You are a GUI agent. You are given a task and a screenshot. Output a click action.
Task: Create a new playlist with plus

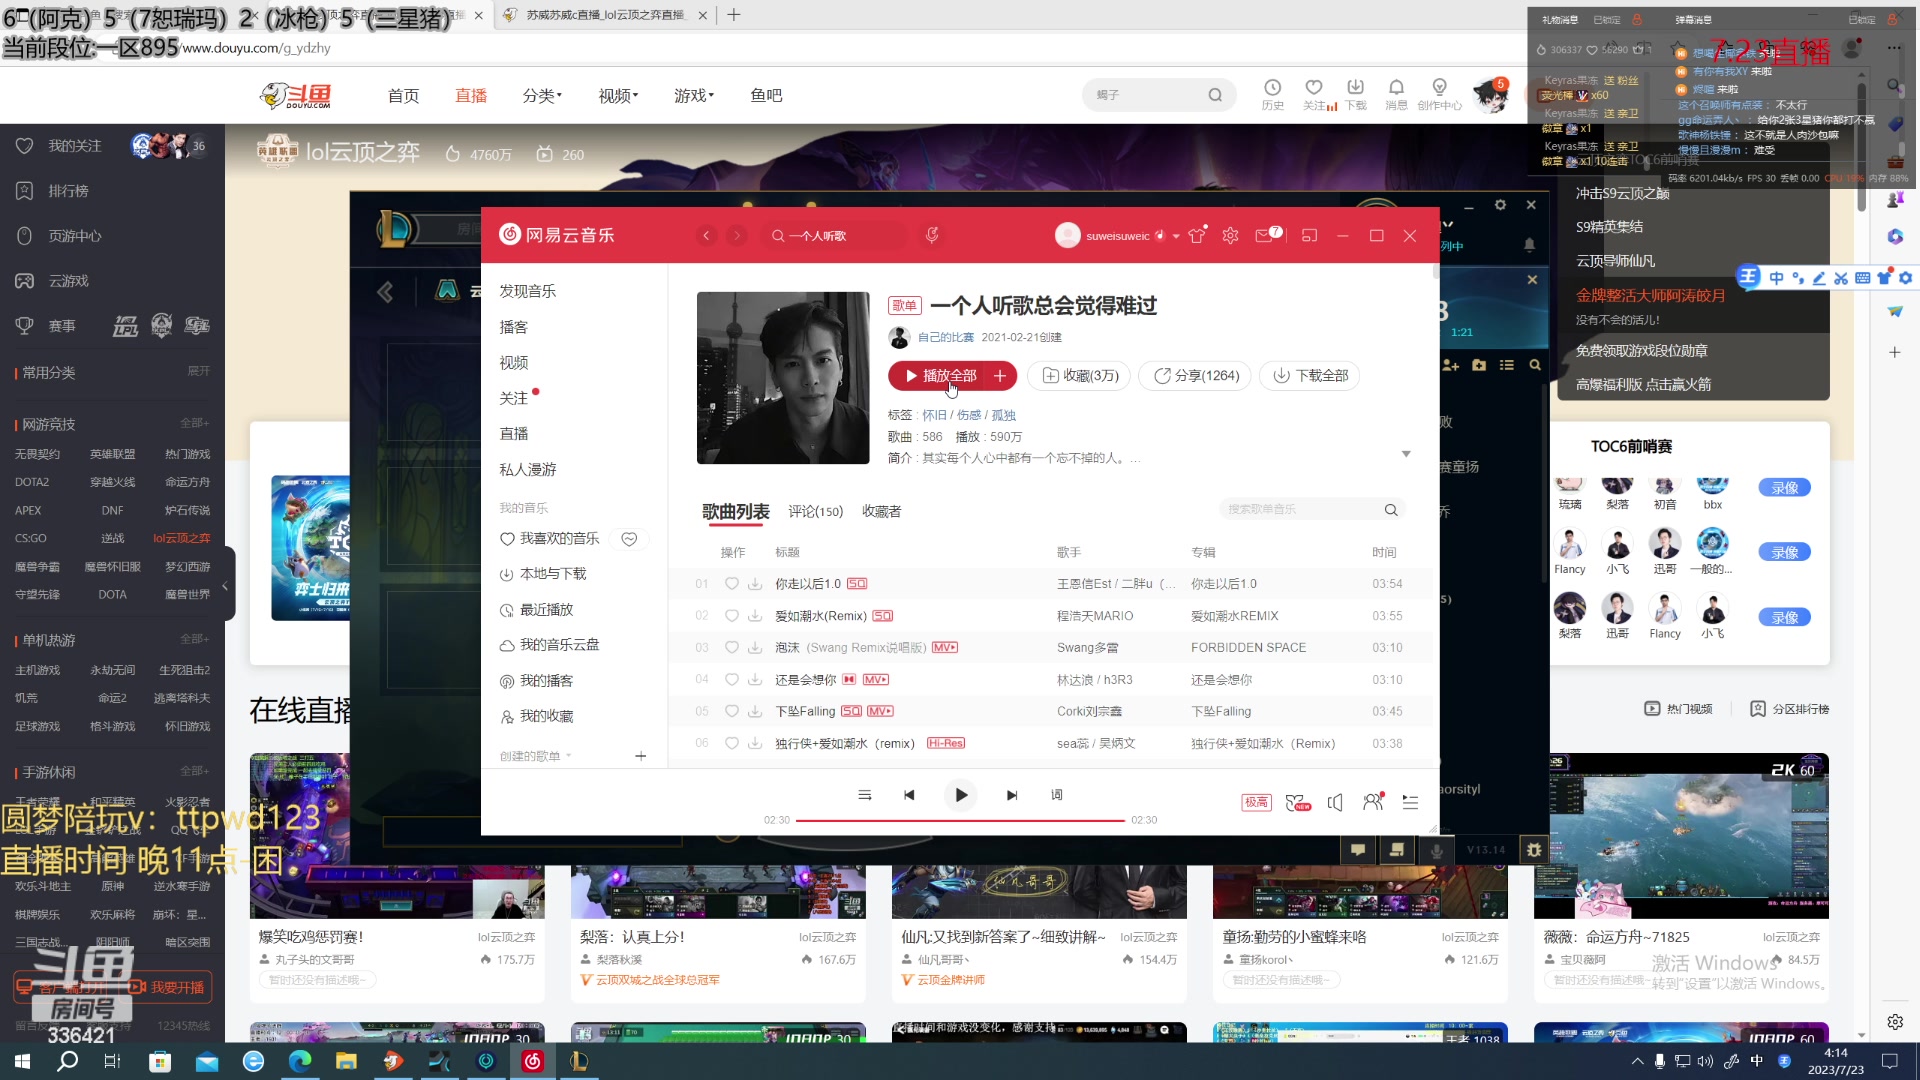[641, 756]
